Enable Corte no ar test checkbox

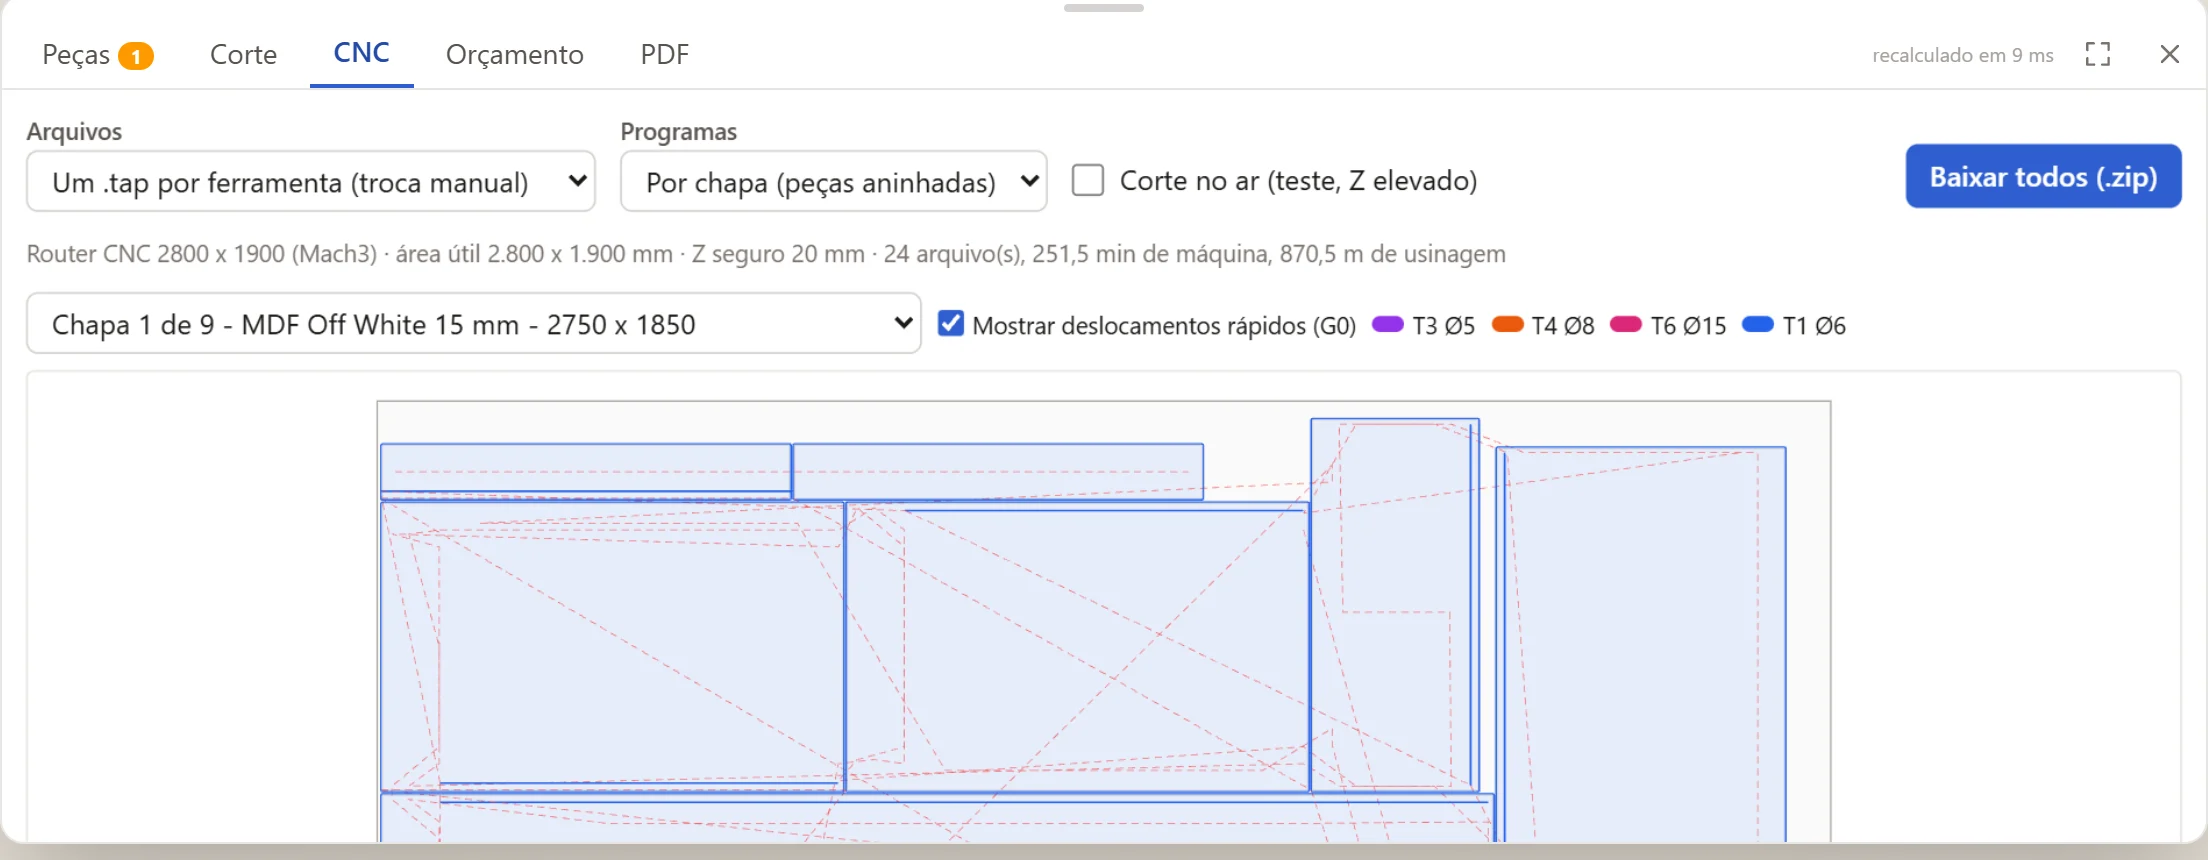[x=1088, y=181]
